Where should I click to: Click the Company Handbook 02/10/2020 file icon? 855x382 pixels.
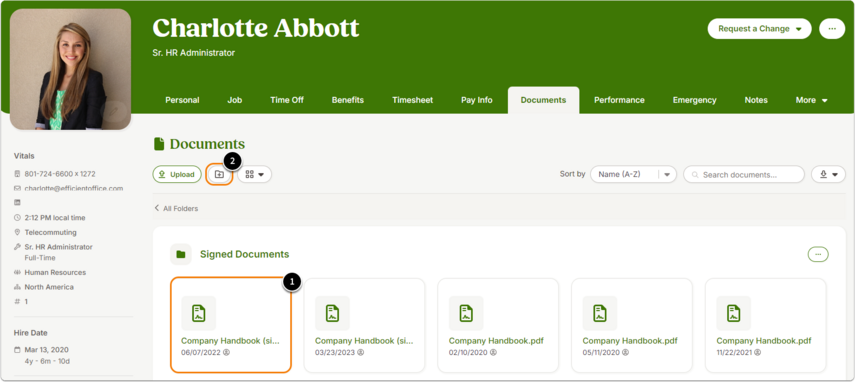[466, 313]
